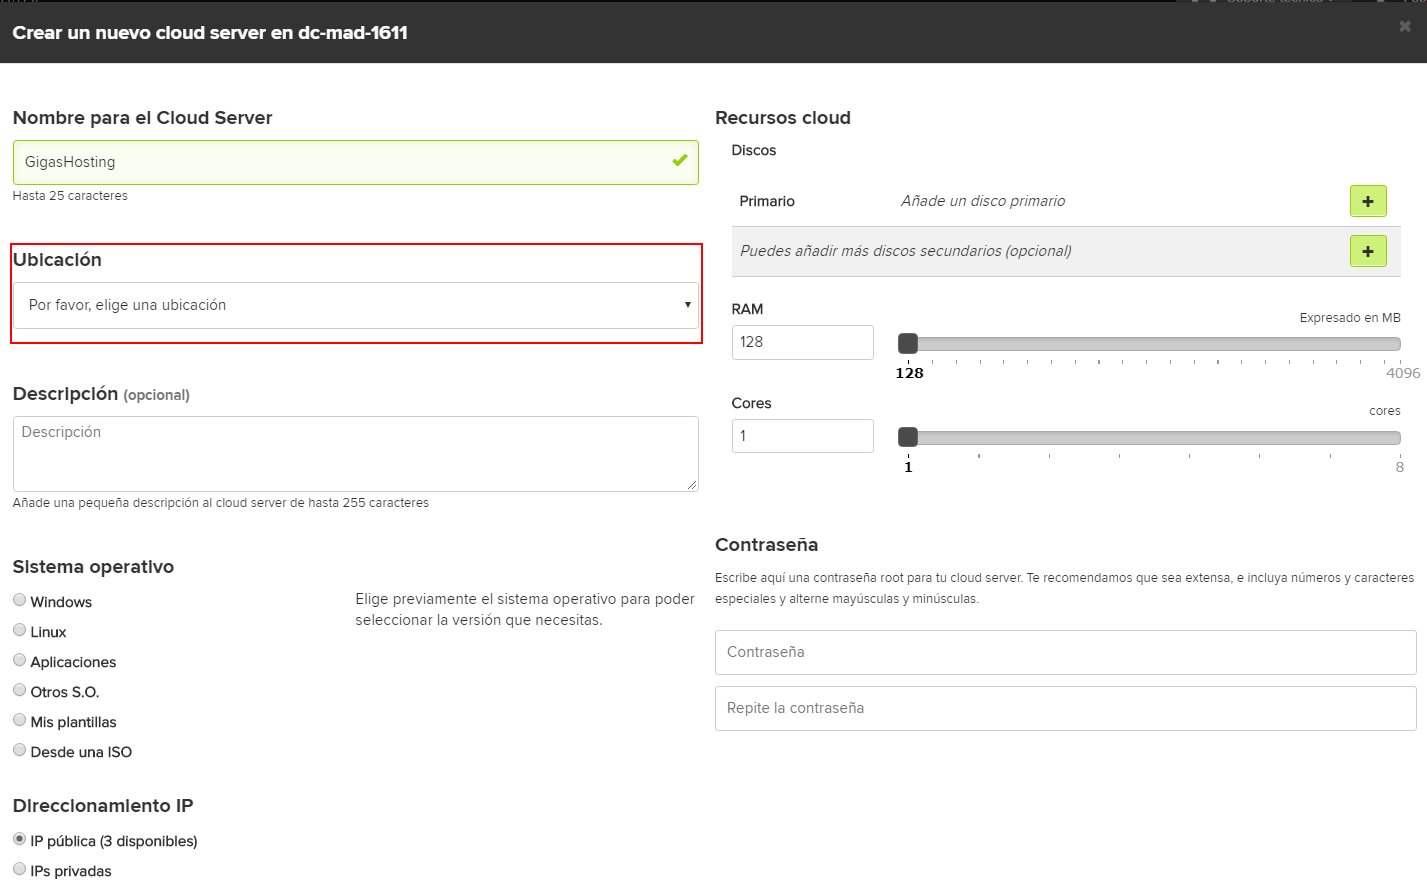This screenshot has height=888, width=1427.
Task: Click the RAM value field showing 128
Action: click(x=802, y=342)
